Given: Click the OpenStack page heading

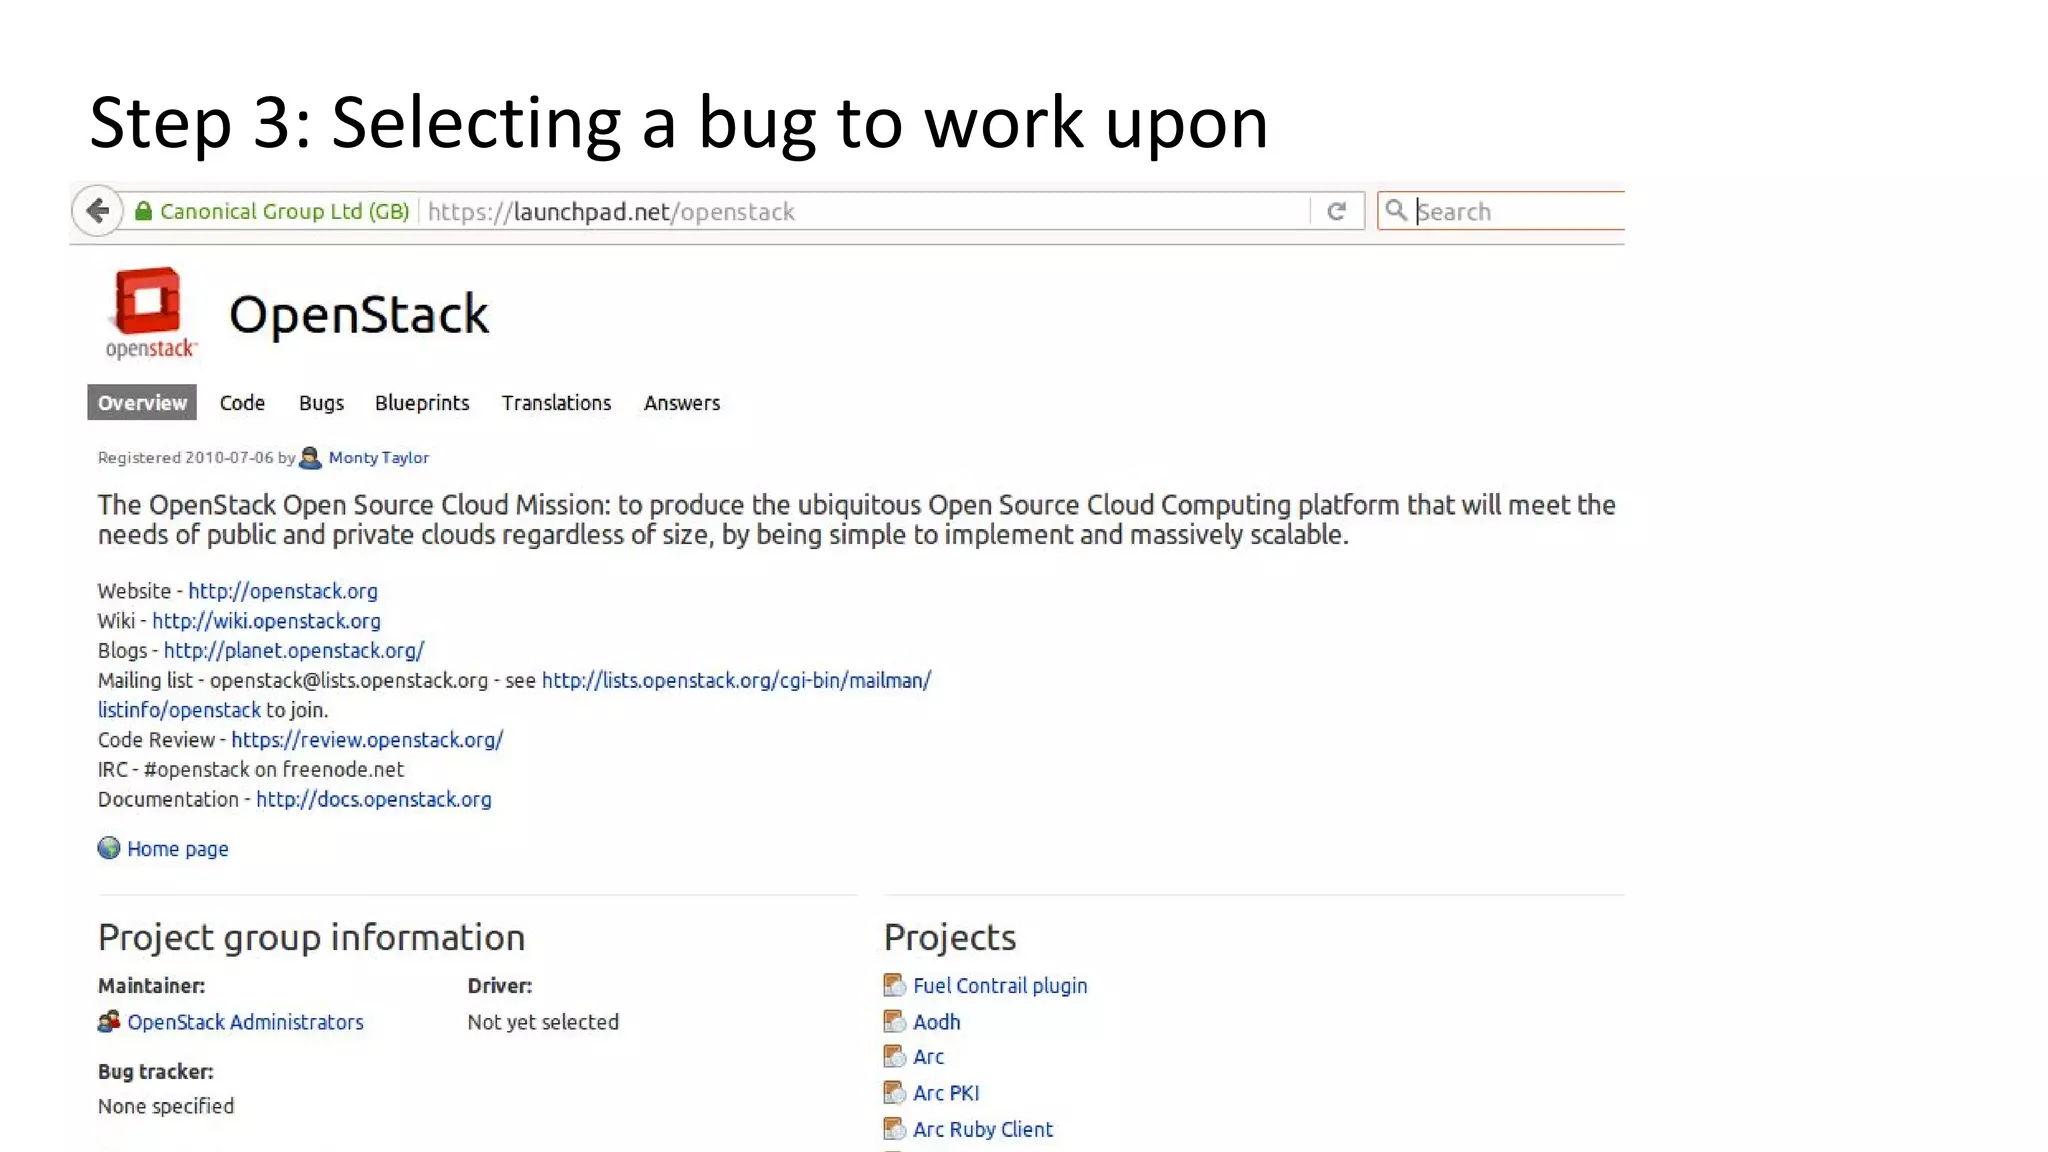Looking at the screenshot, I should 359,314.
